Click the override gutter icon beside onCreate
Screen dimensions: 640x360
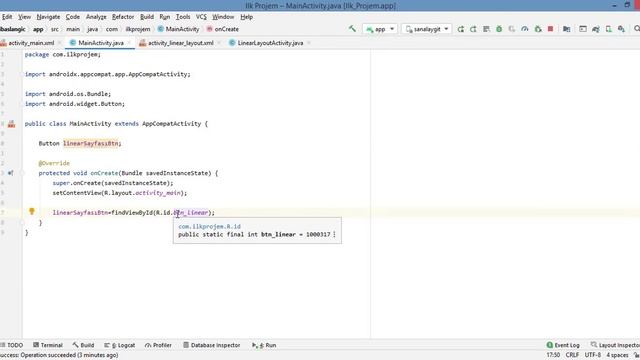11,173
